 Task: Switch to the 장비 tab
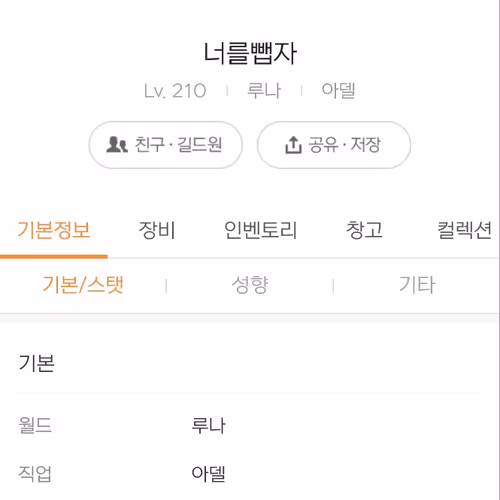pos(157,230)
